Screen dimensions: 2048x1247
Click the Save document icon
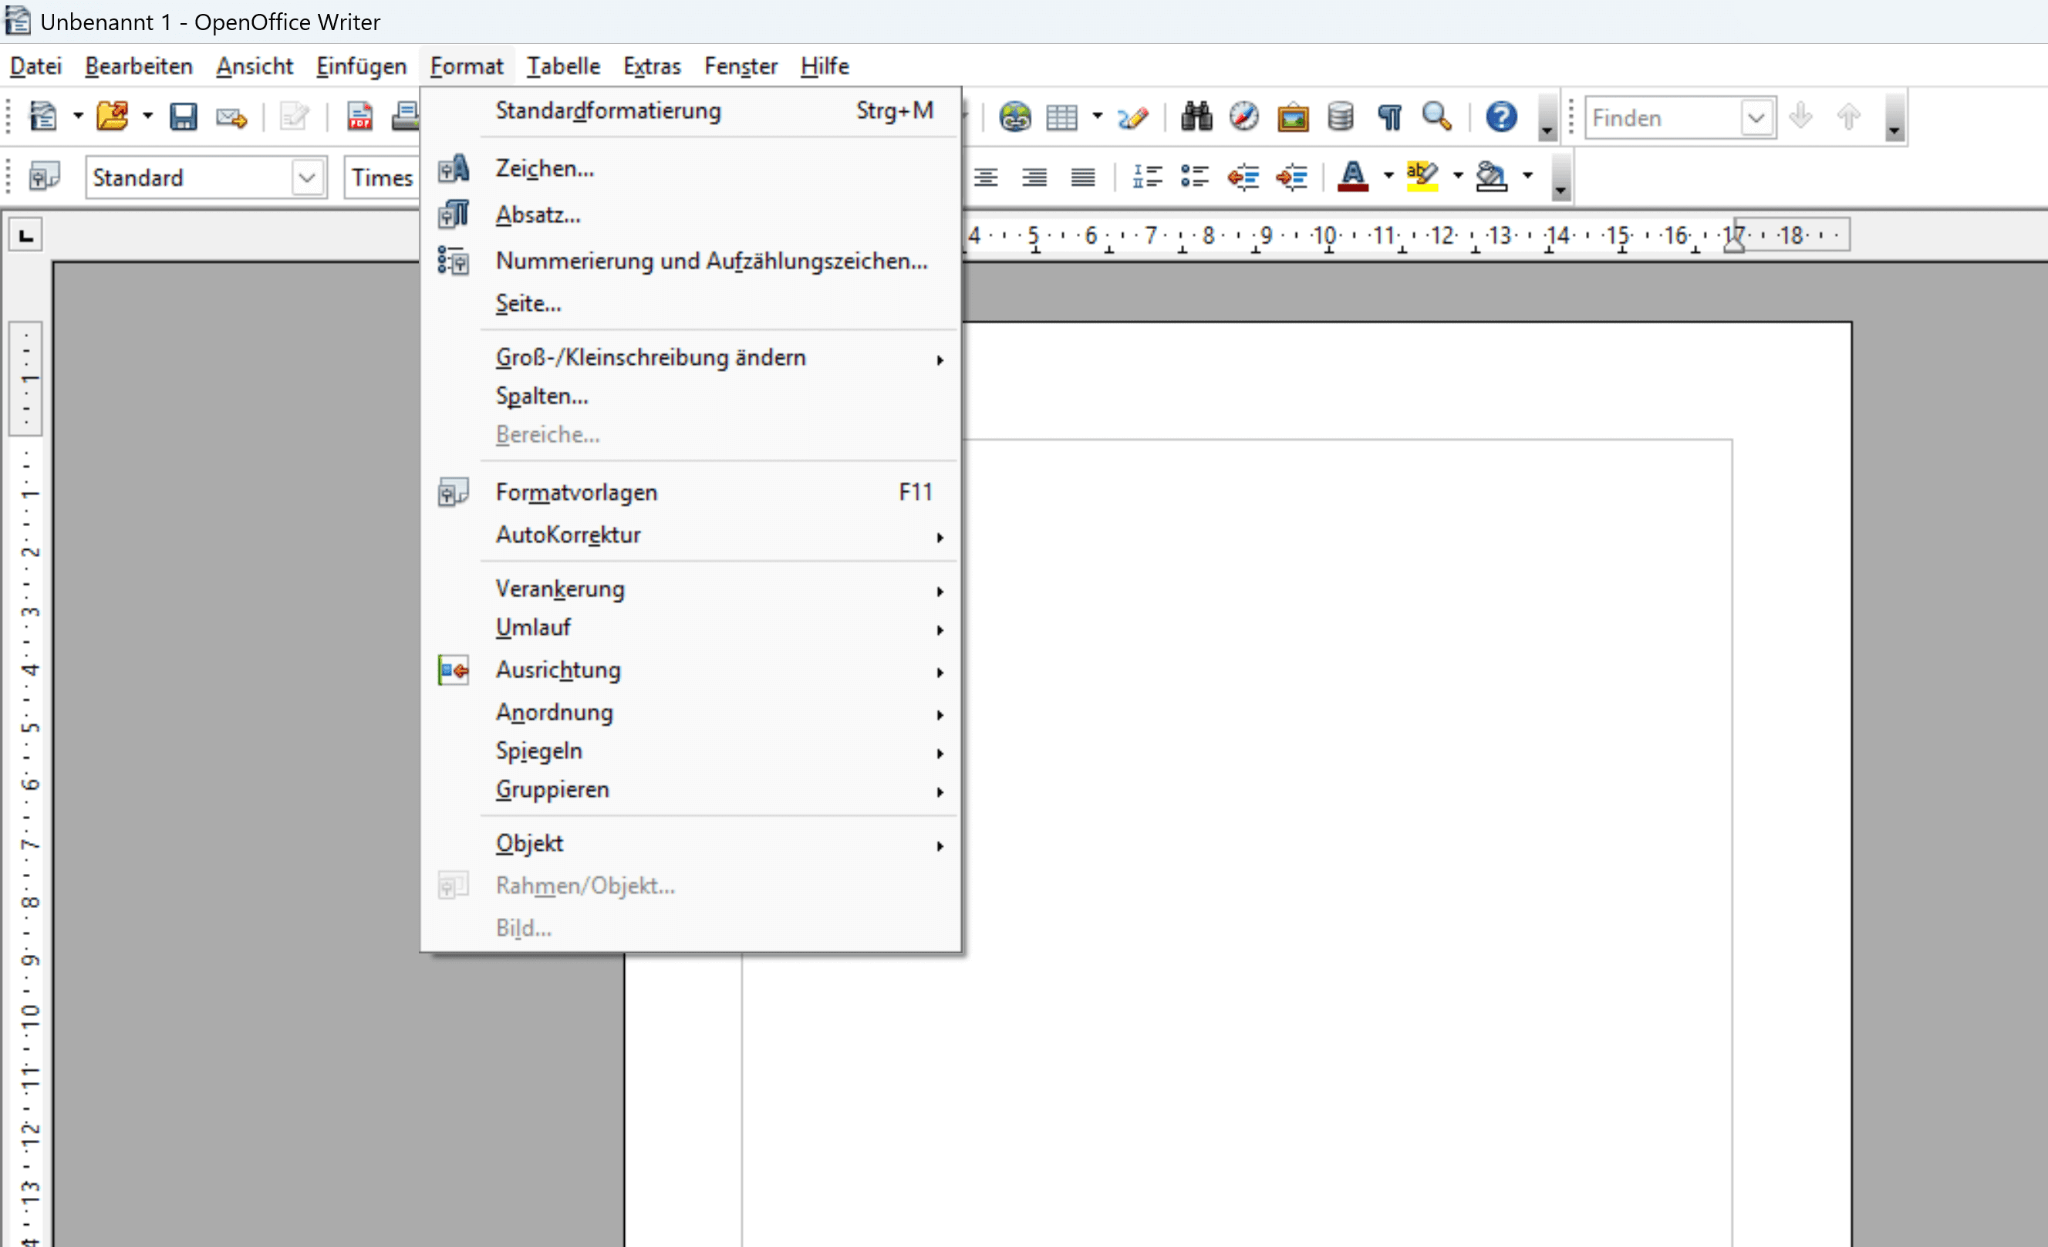tap(183, 117)
